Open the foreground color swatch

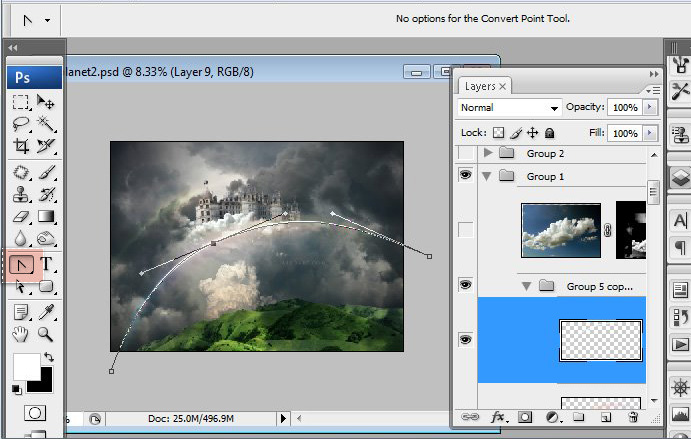pos(26,366)
